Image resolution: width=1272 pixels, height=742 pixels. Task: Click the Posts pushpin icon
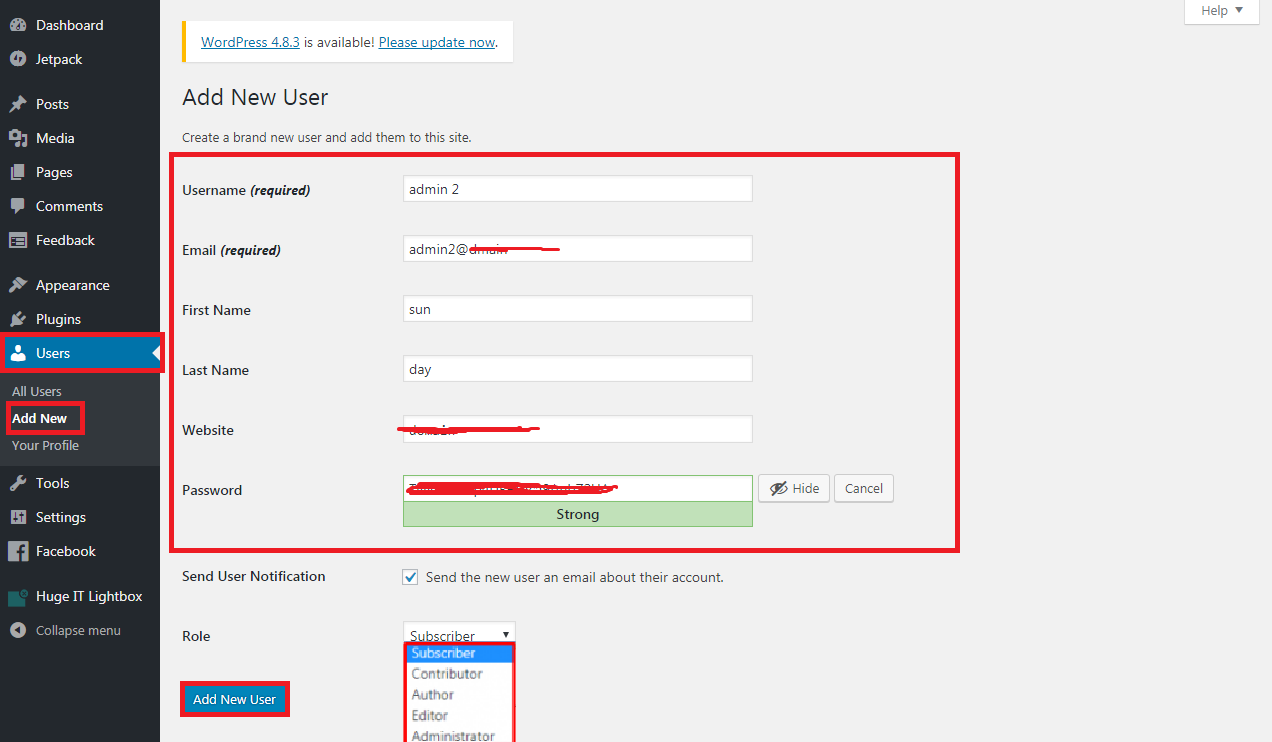pos(17,104)
